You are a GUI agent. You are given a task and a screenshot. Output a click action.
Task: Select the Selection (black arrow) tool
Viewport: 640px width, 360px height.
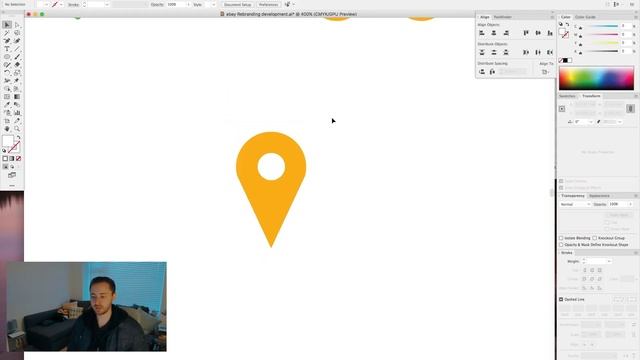pyautogui.click(x=7, y=25)
